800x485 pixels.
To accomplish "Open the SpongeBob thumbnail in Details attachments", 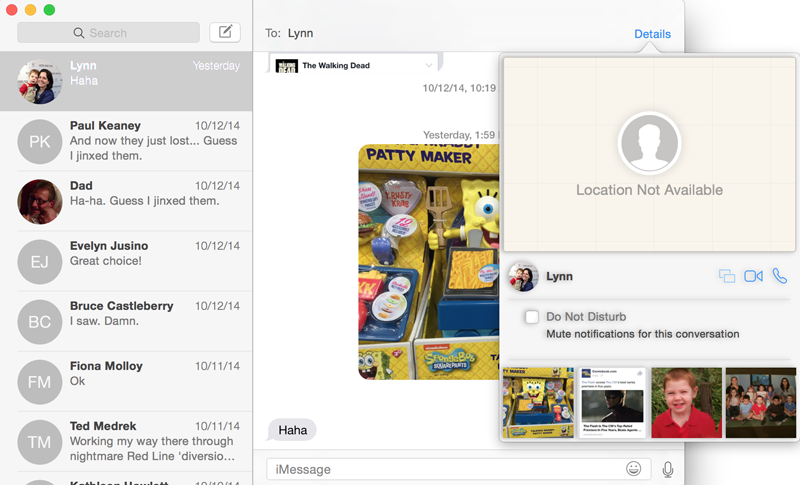I will [538, 402].
